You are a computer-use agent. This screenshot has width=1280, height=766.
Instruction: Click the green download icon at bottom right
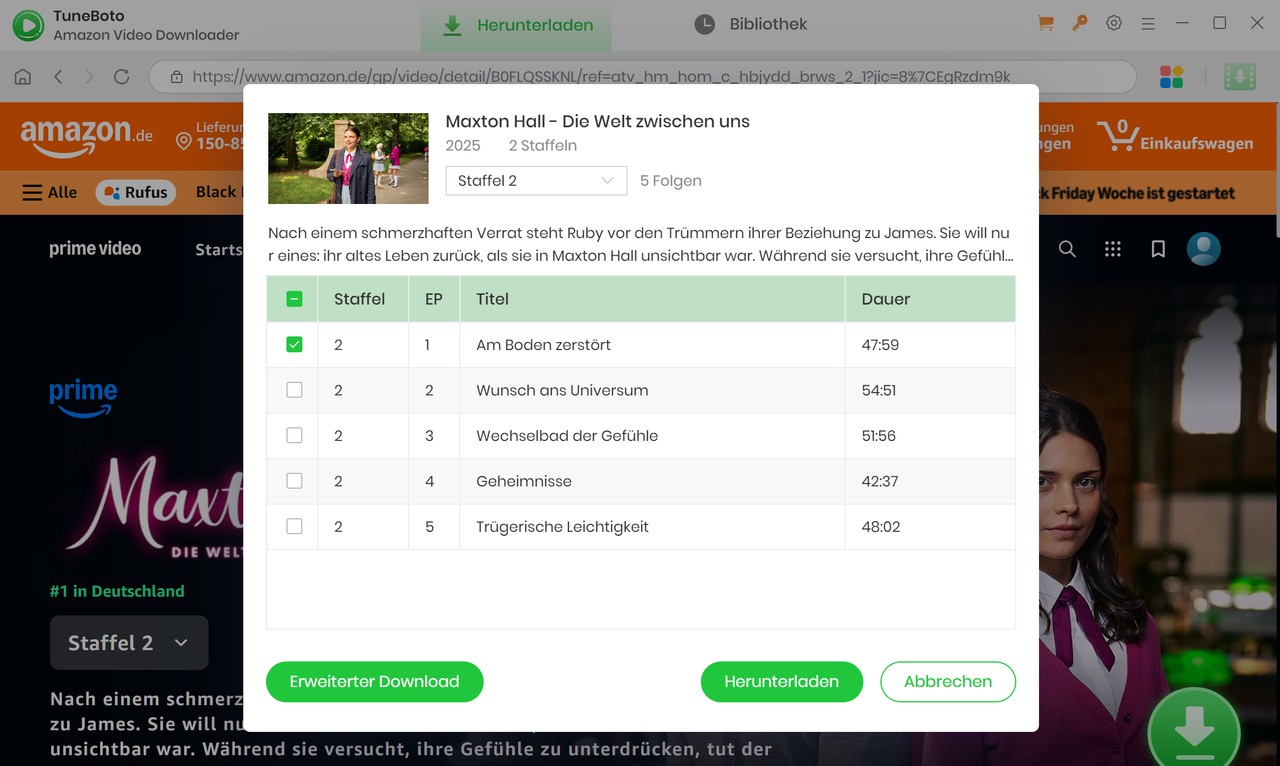click(x=1194, y=730)
